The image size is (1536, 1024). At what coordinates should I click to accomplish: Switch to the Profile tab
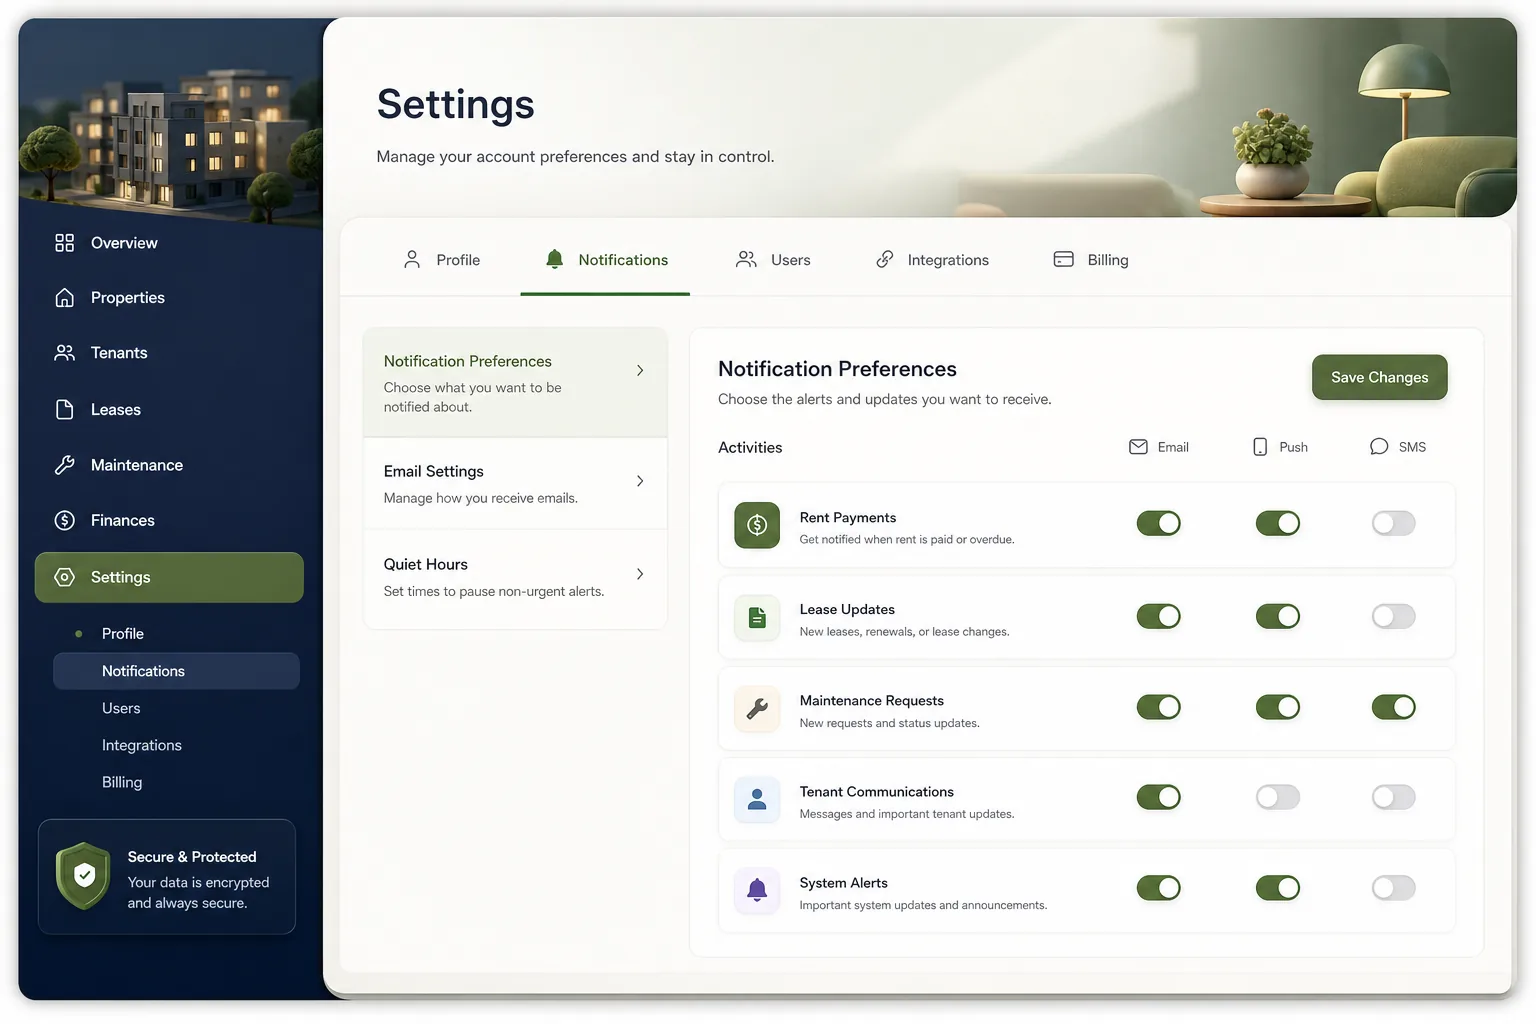tap(441, 260)
